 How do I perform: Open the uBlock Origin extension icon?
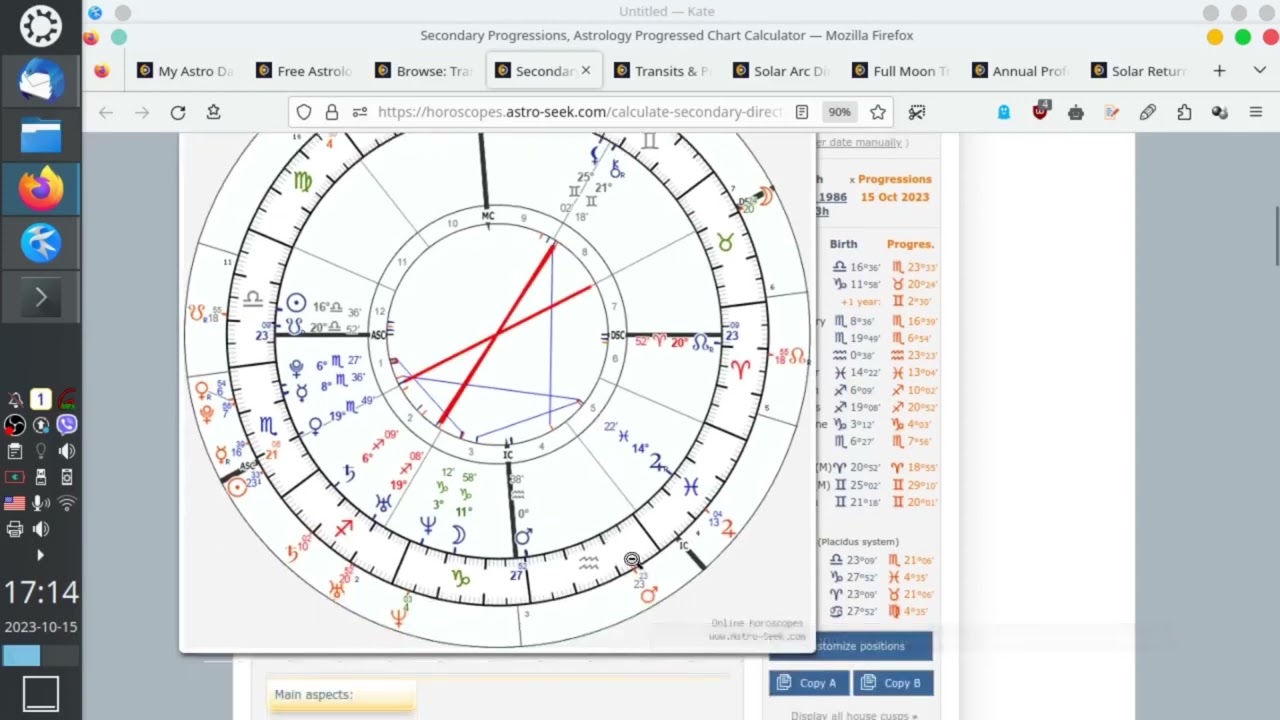click(x=1040, y=112)
